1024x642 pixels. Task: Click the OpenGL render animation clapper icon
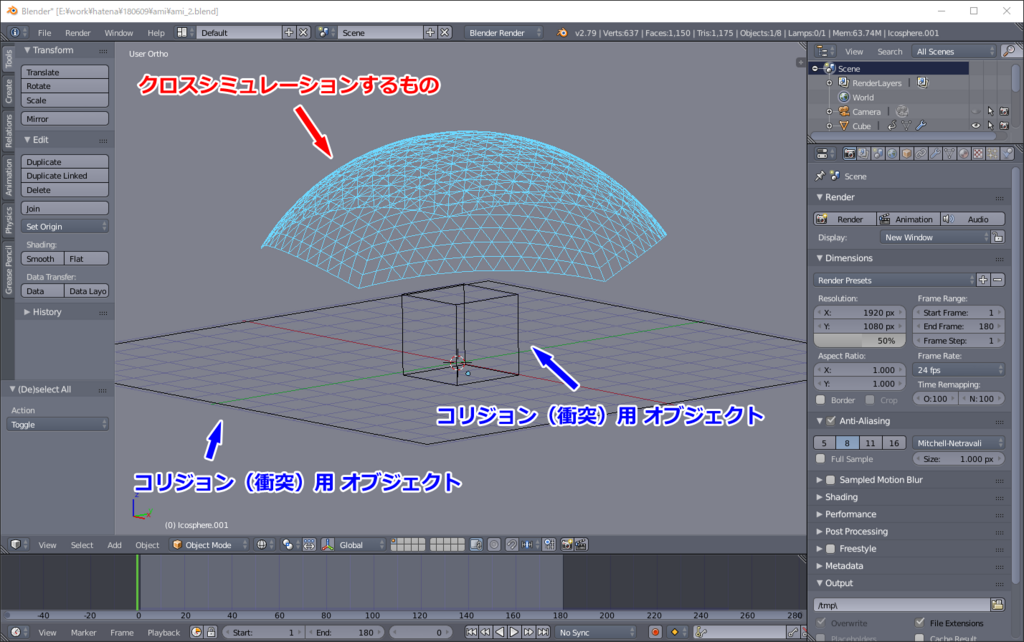pyautogui.click(x=581, y=545)
